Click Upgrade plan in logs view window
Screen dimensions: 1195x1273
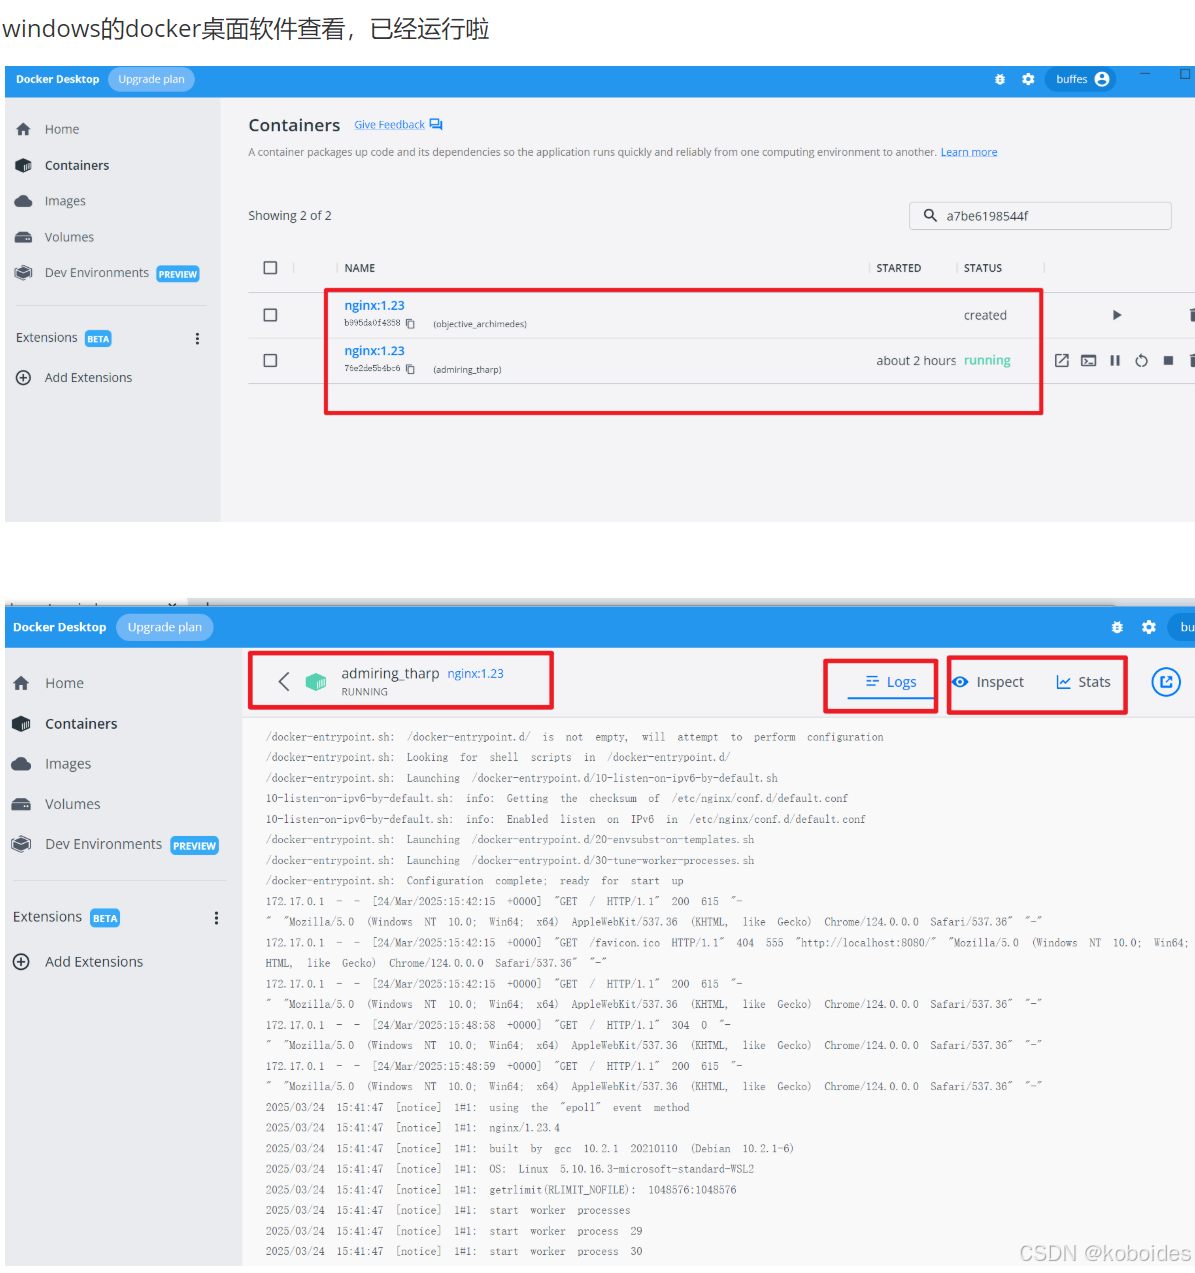pyautogui.click(x=165, y=627)
